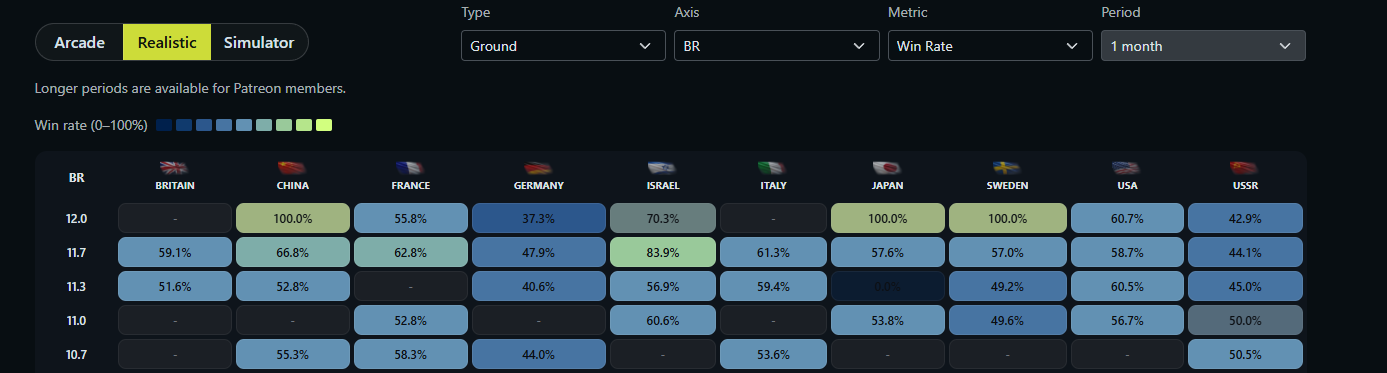Click the Japan flag icon

tap(887, 168)
